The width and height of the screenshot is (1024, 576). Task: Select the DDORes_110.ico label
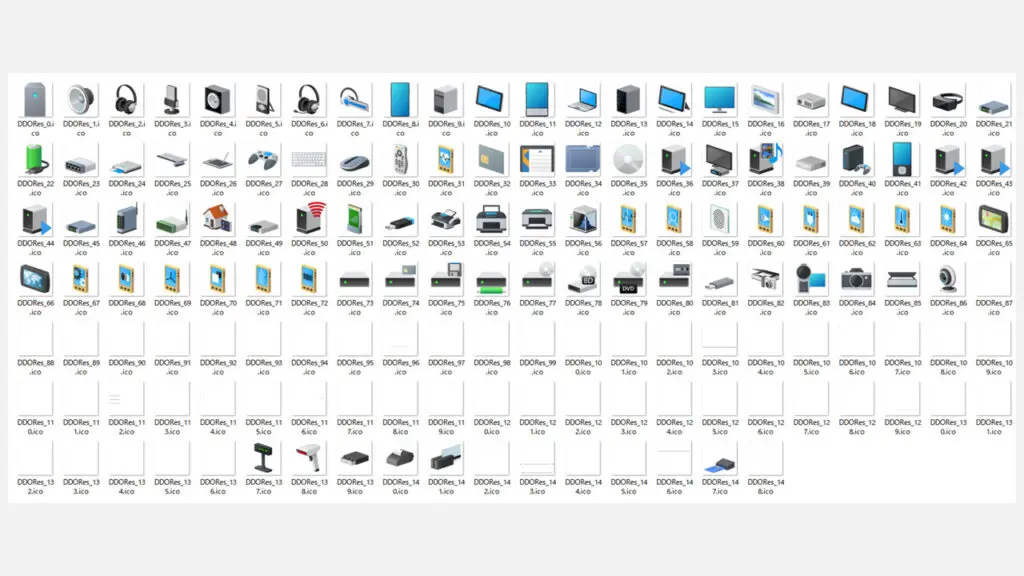point(35,427)
